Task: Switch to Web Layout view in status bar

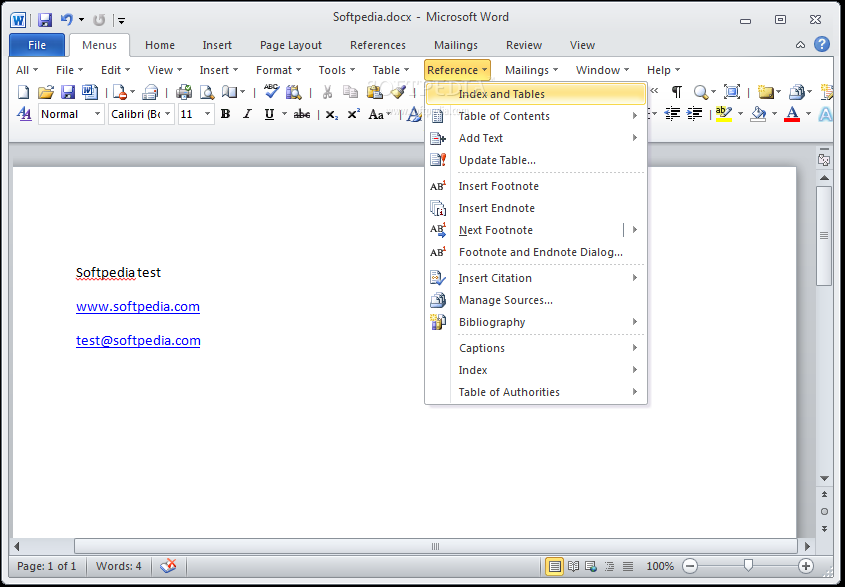Action: tap(591, 567)
